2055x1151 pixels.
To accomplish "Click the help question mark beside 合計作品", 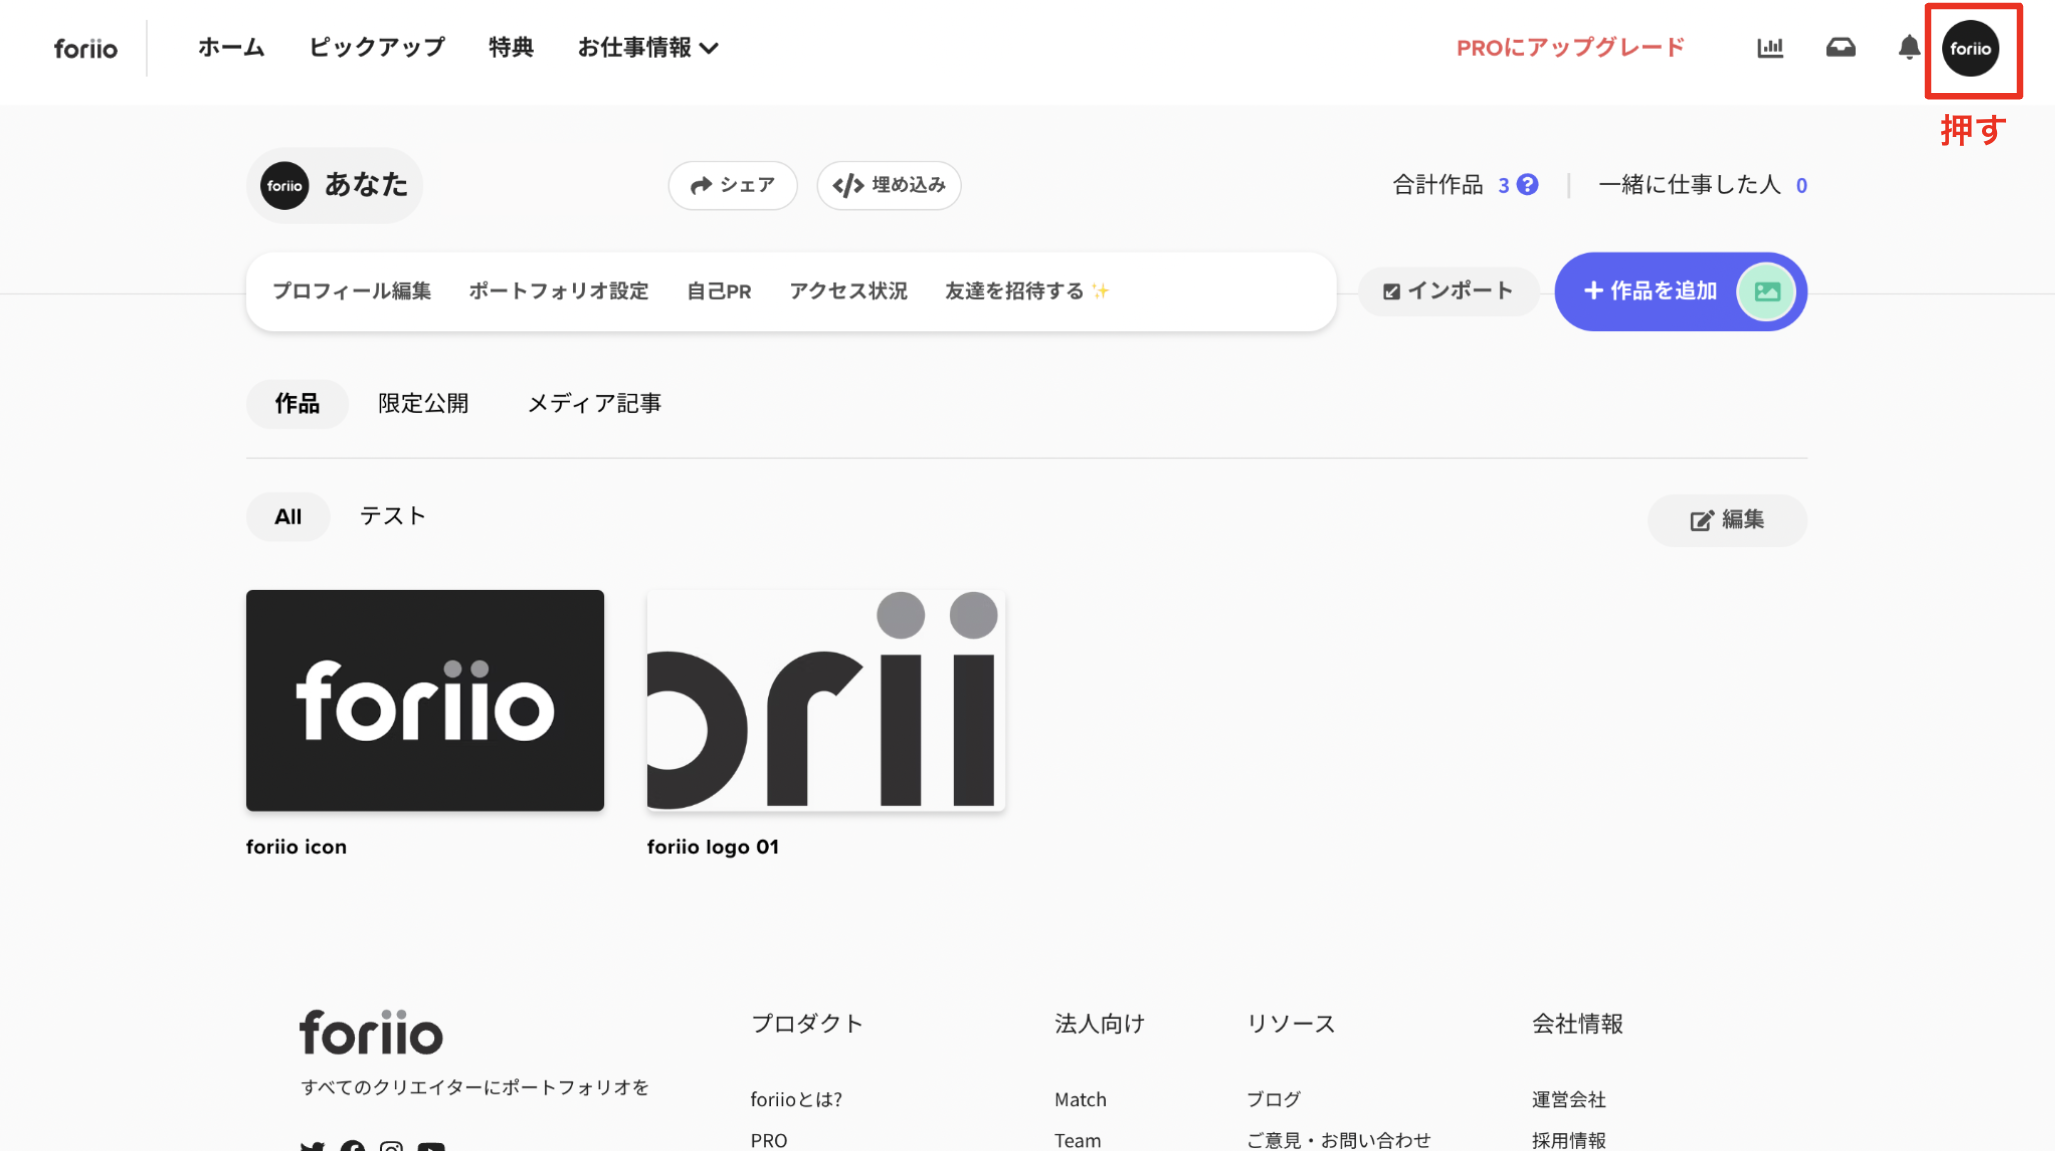I will [x=1527, y=185].
